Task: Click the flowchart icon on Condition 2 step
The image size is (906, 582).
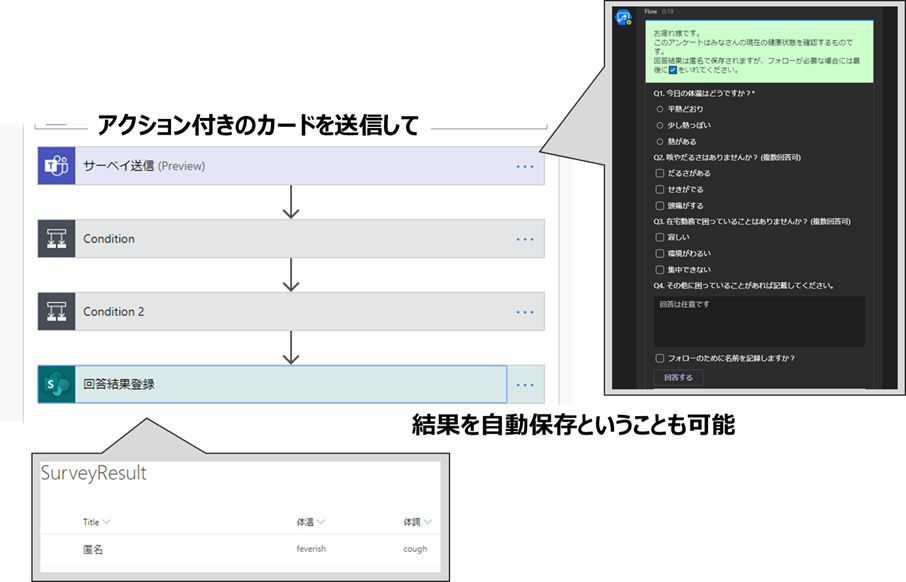Action: (x=56, y=311)
